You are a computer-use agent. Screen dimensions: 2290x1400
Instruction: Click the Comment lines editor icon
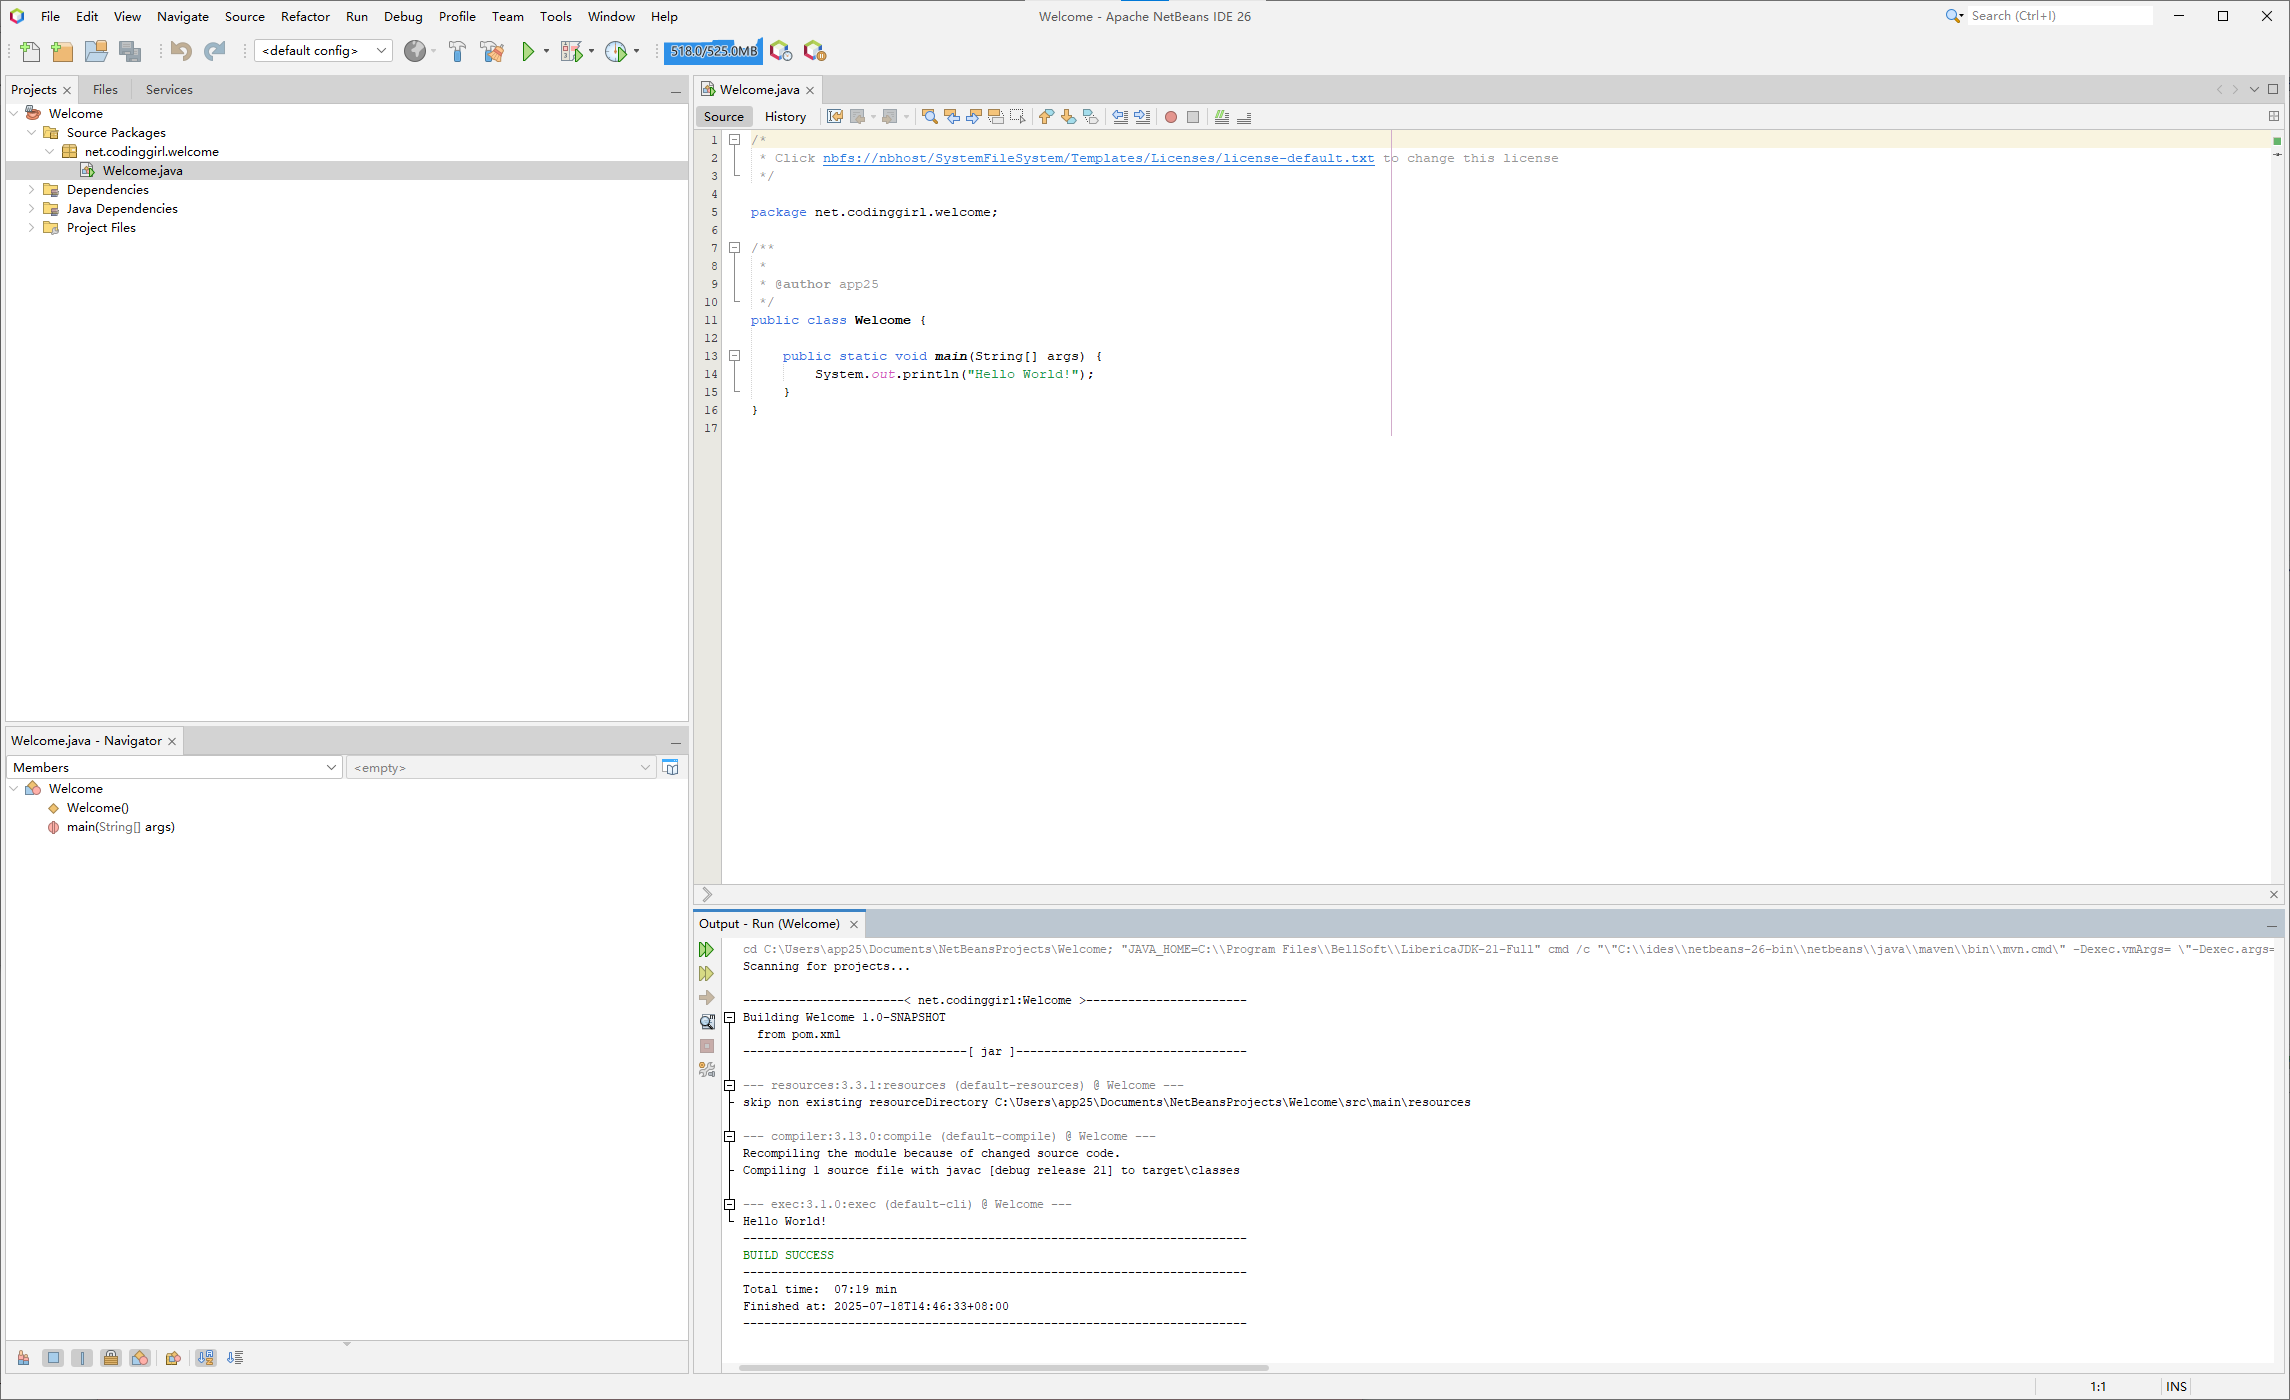tap(1222, 117)
